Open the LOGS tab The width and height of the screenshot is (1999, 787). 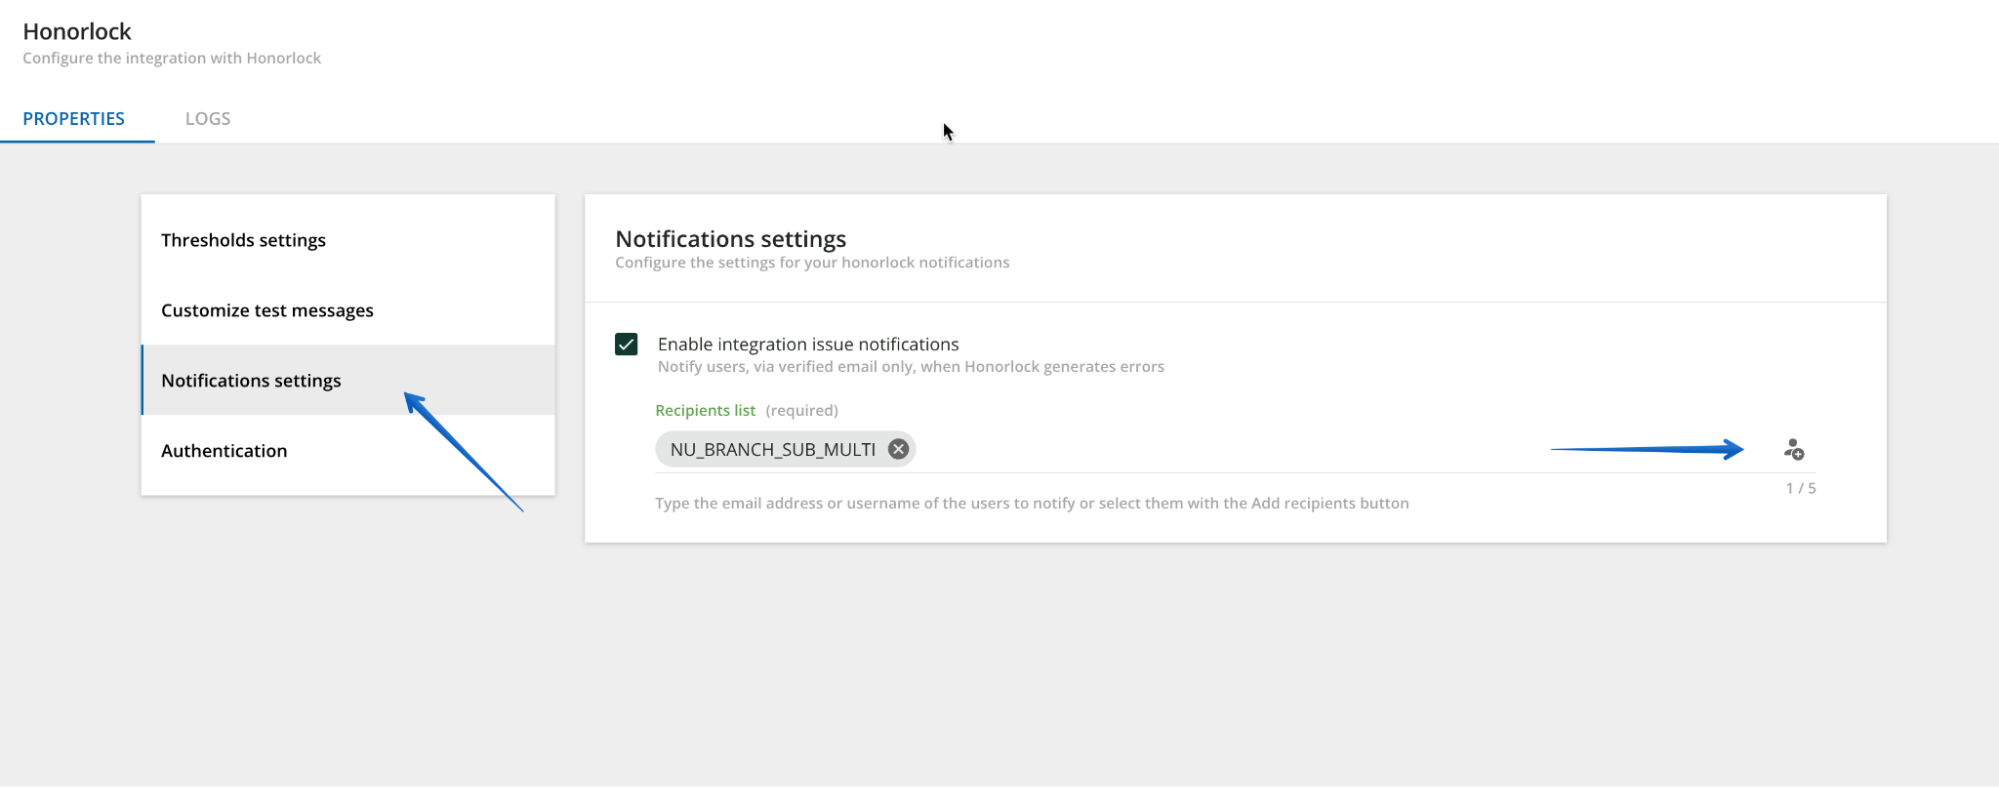tap(208, 118)
